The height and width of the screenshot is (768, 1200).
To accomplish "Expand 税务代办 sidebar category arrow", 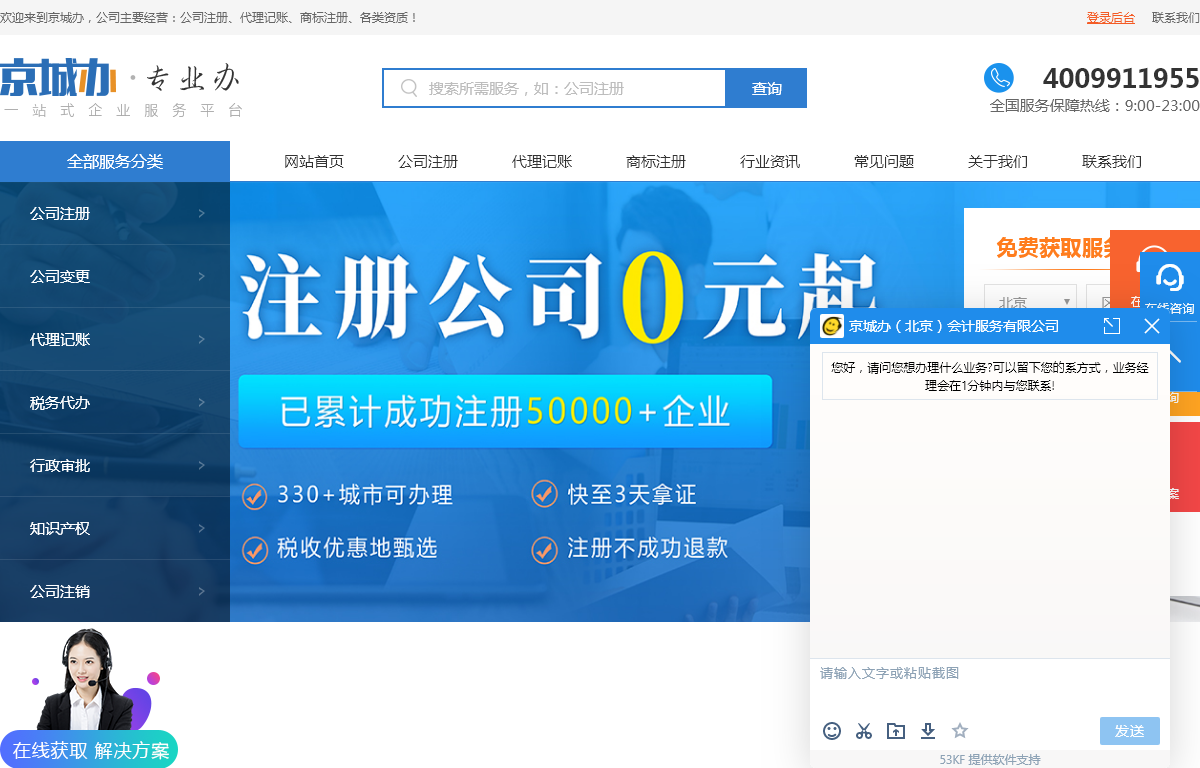I will pyautogui.click(x=201, y=402).
